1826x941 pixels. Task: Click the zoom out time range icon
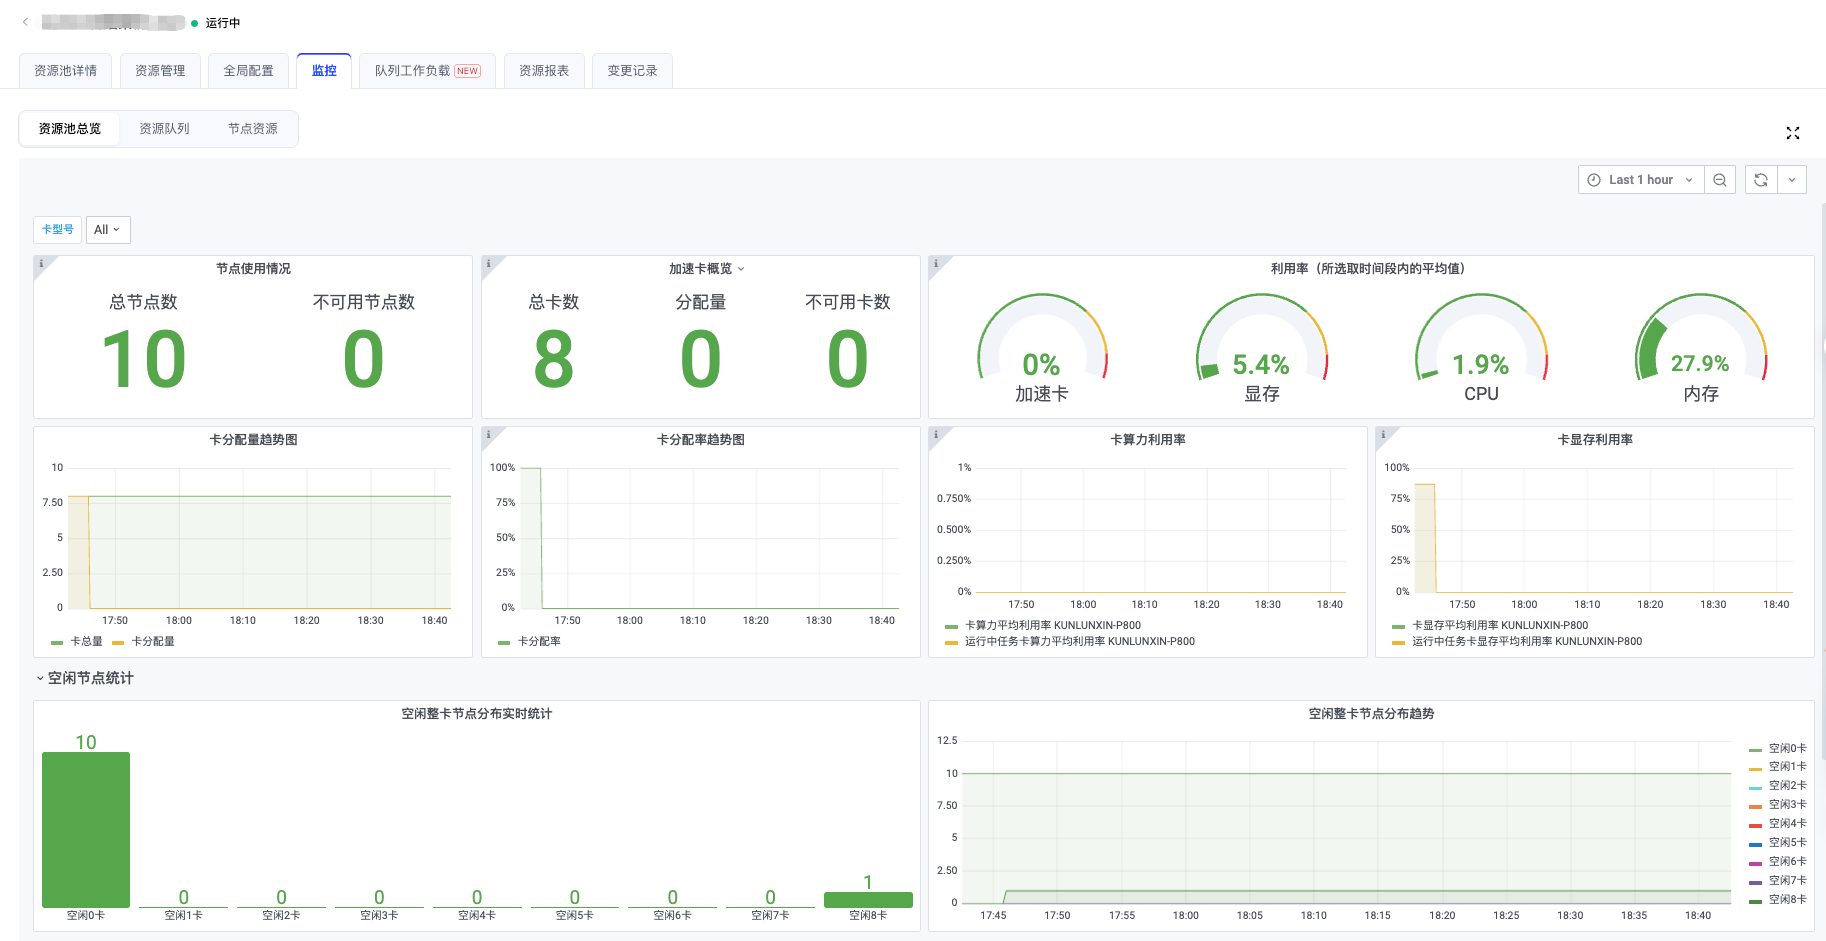(x=1719, y=180)
